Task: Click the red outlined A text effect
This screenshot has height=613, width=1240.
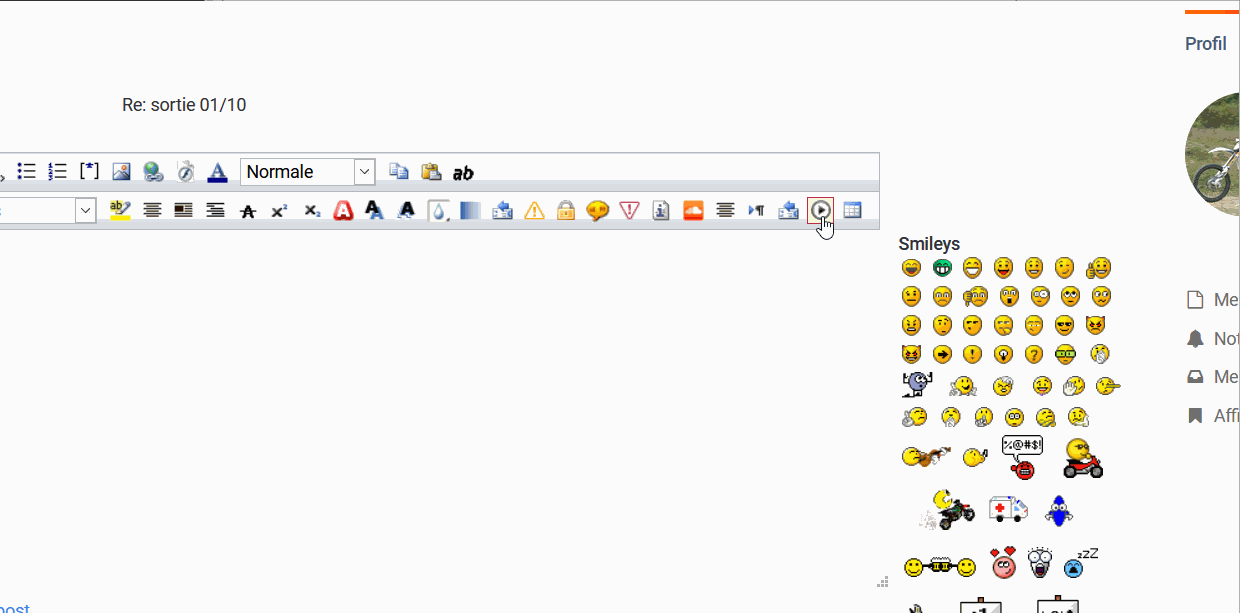Action: click(x=344, y=210)
